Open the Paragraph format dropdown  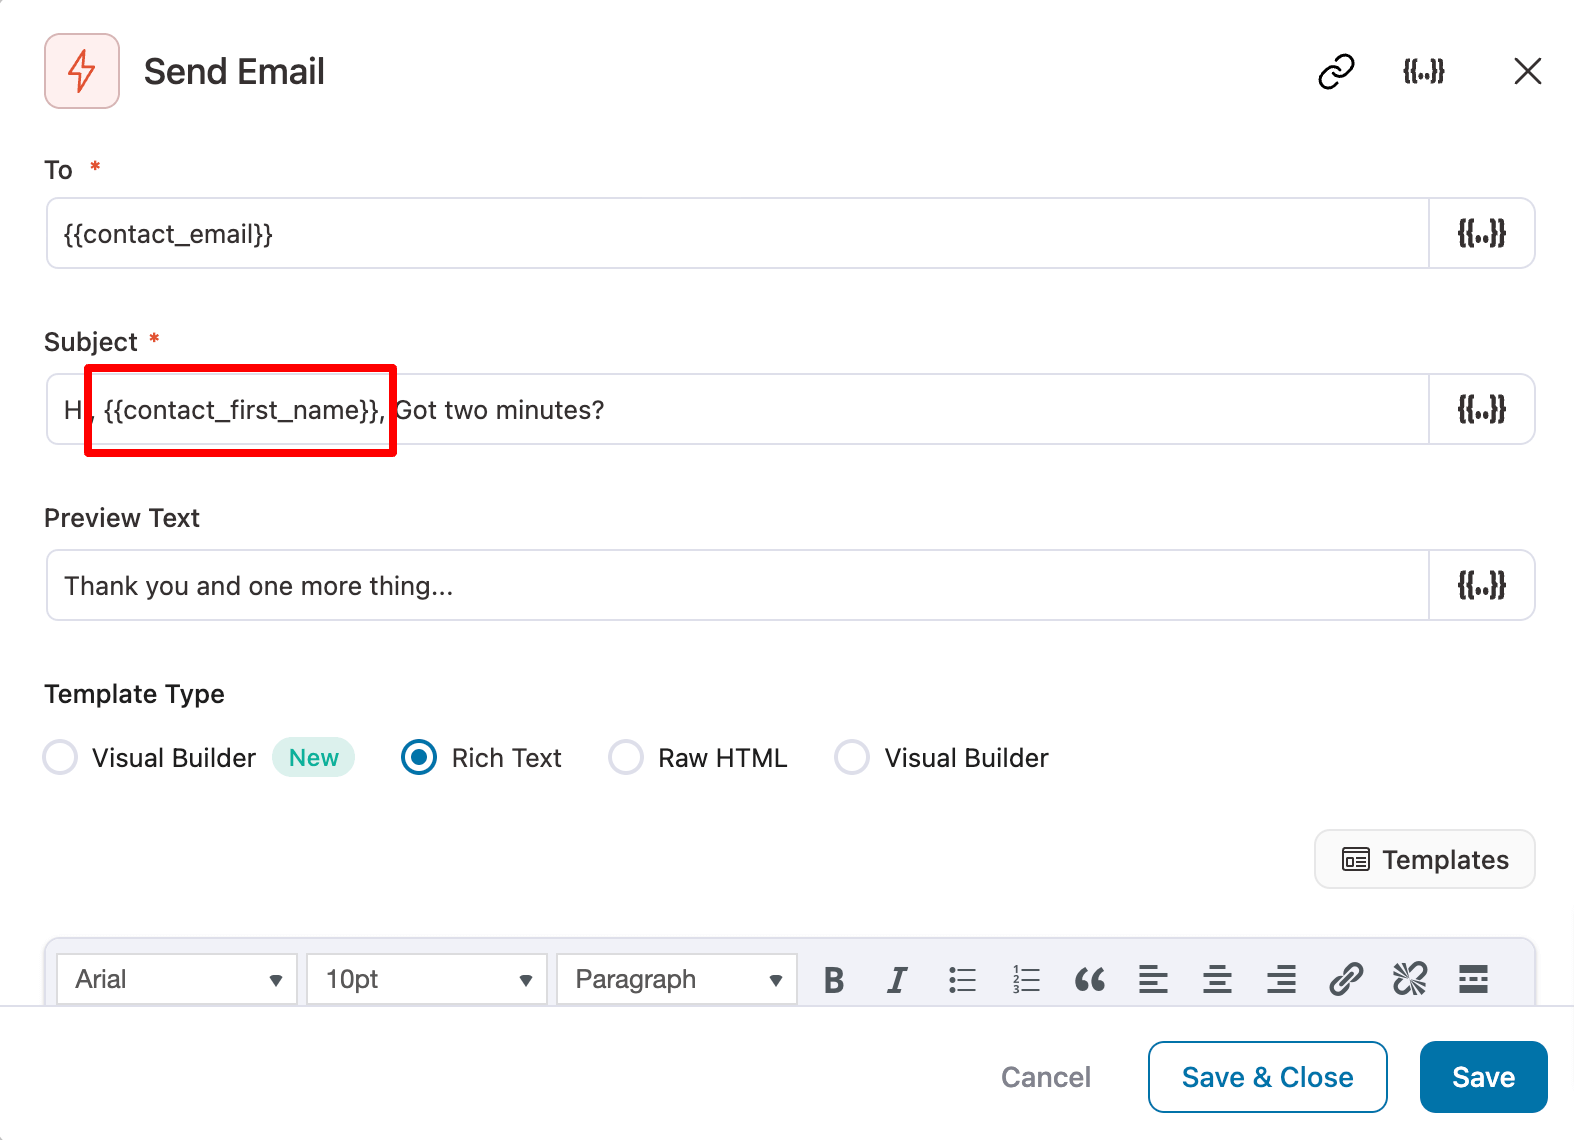coord(677,979)
